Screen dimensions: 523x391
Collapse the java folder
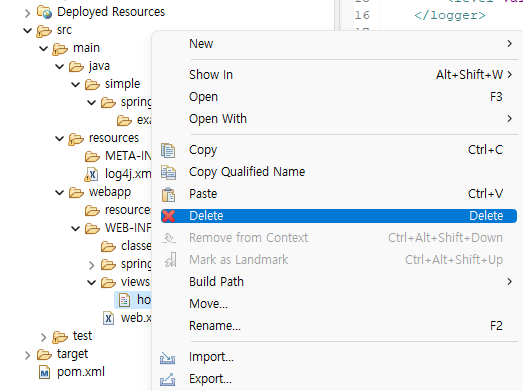pos(59,67)
